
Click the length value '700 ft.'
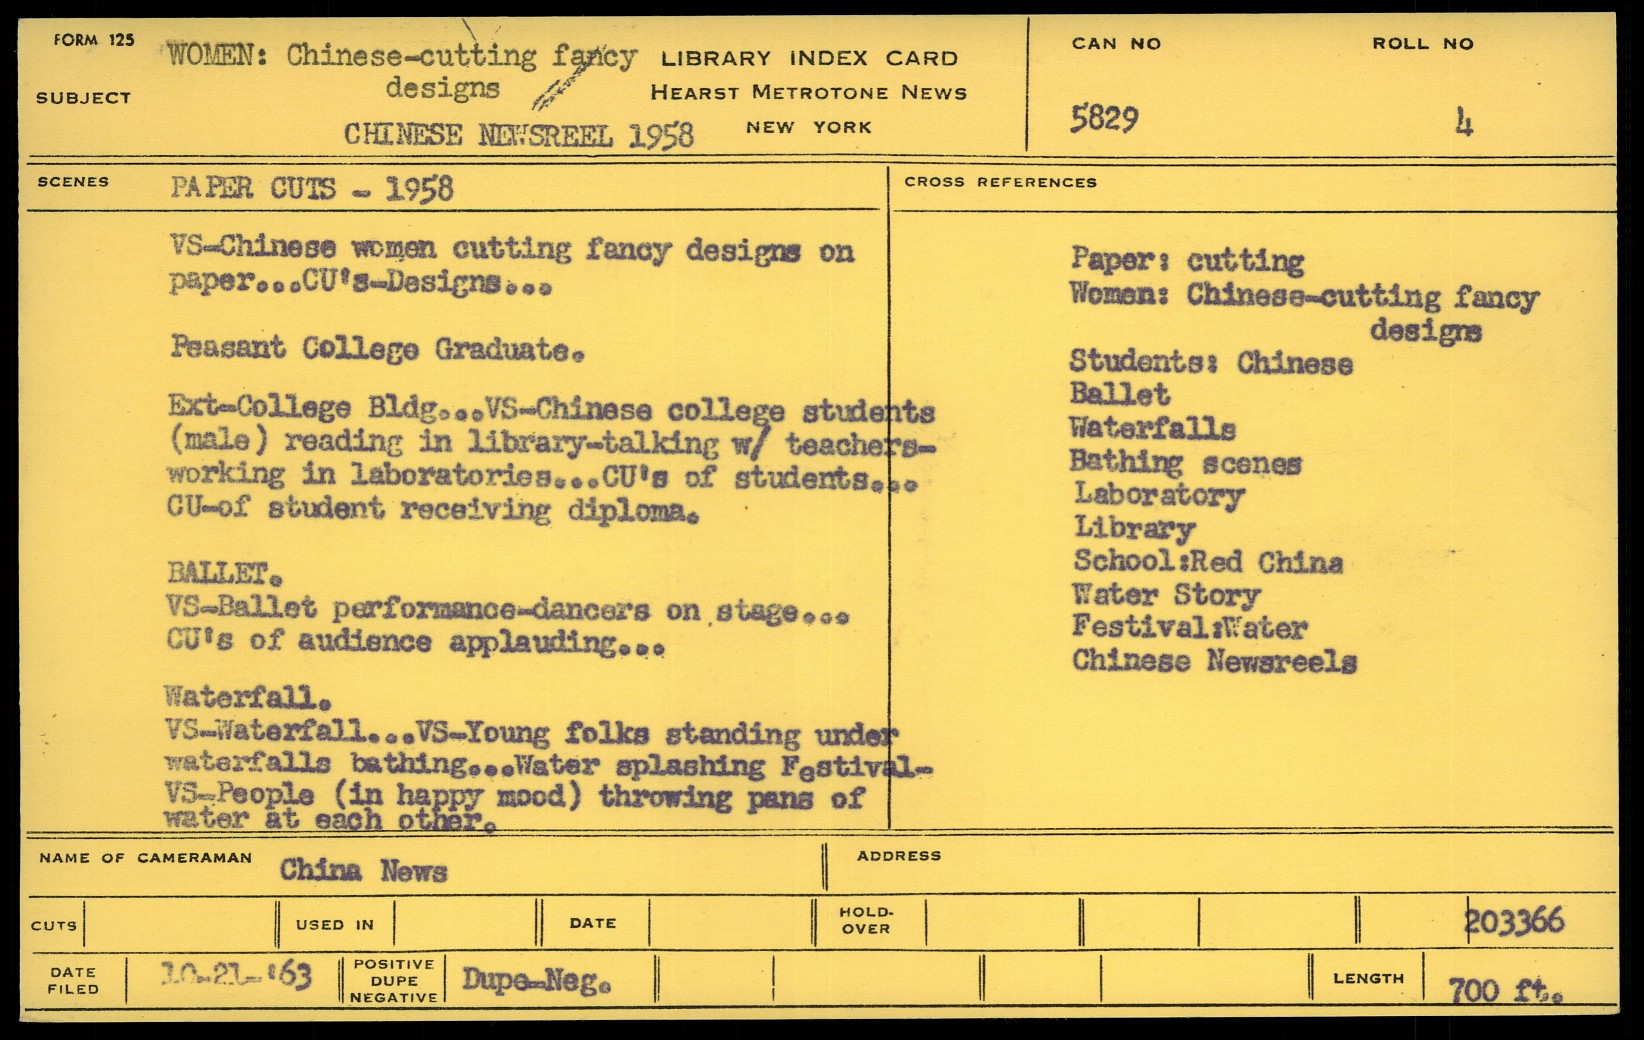click(1505, 990)
